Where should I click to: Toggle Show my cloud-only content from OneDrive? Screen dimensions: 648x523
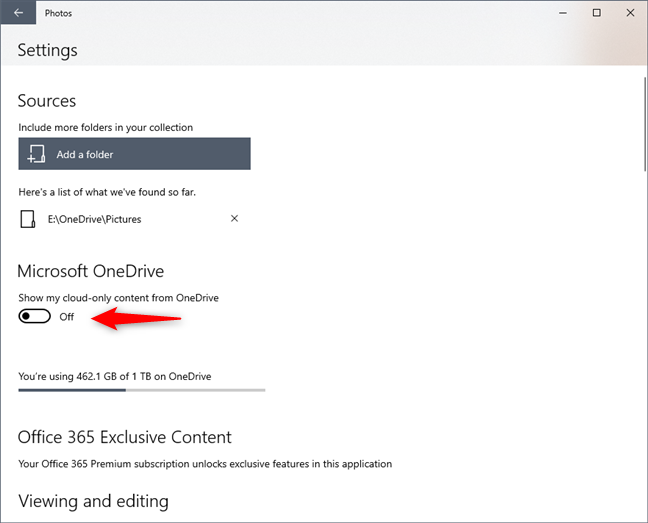click(x=35, y=316)
